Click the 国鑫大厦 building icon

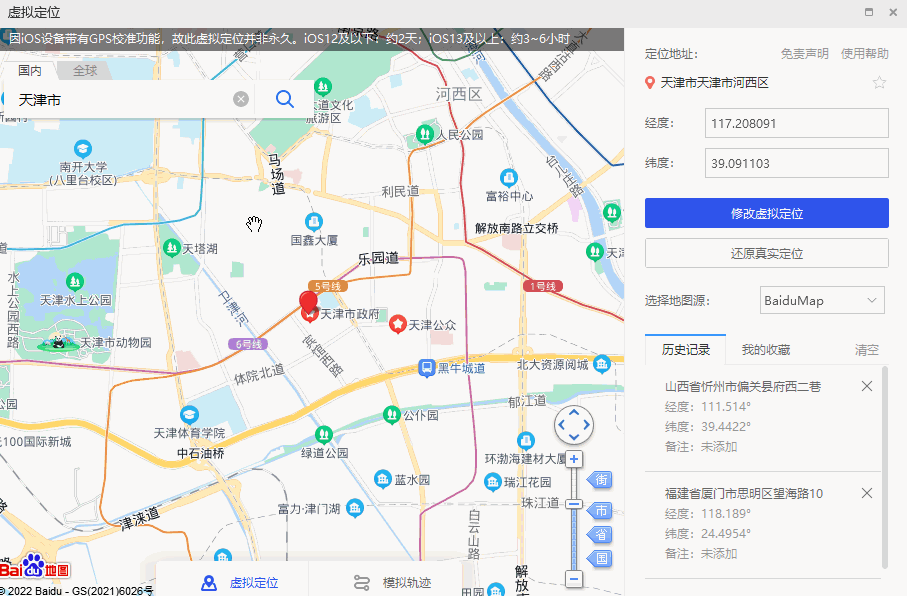pyautogui.click(x=314, y=222)
